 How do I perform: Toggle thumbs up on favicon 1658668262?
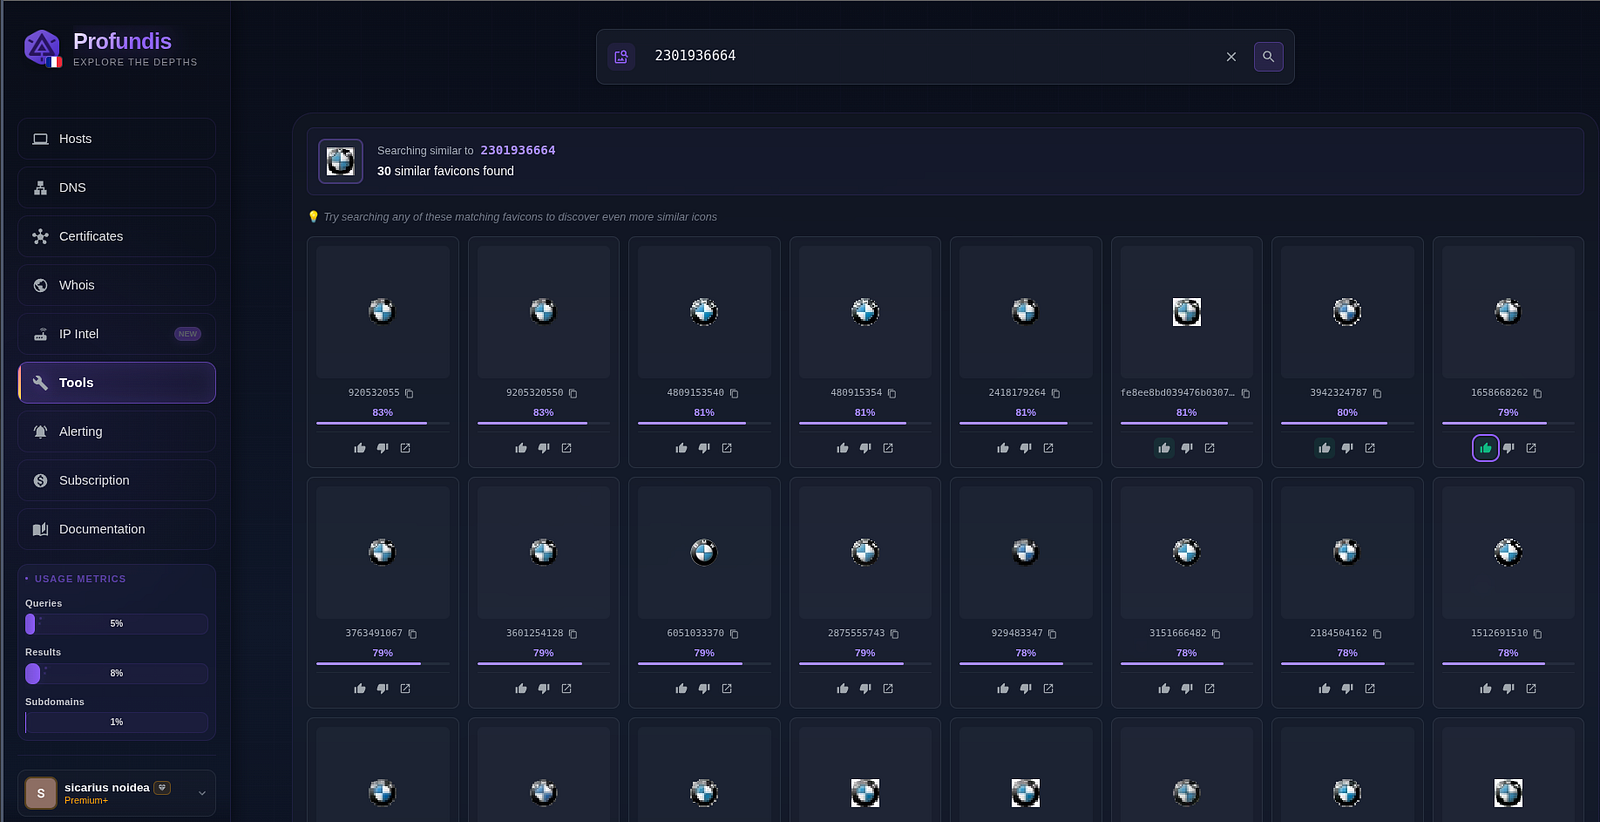coord(1485,448)
